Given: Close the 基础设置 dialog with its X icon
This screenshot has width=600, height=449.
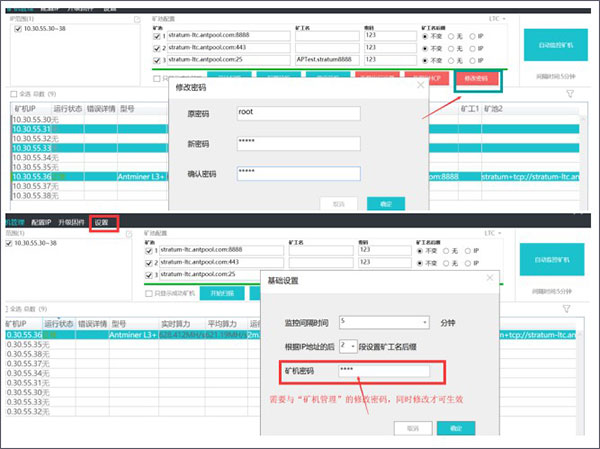Looking at the screenshot, I should point(489,278).
